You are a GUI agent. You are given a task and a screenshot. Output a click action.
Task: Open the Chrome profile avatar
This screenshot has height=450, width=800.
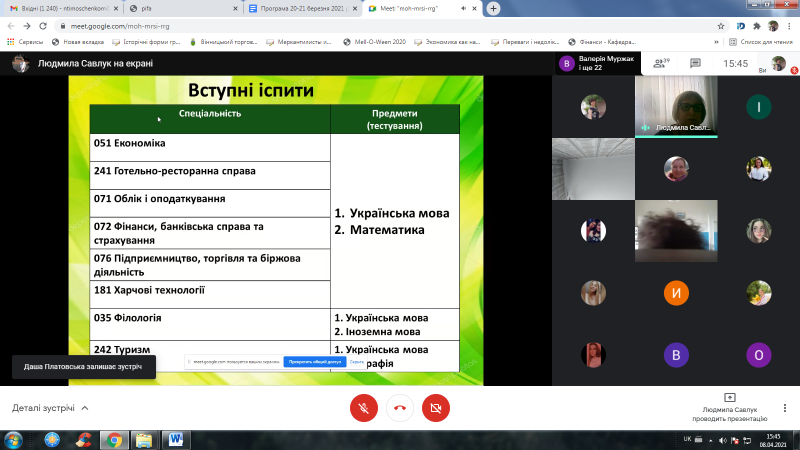click(x=773, y=26)
